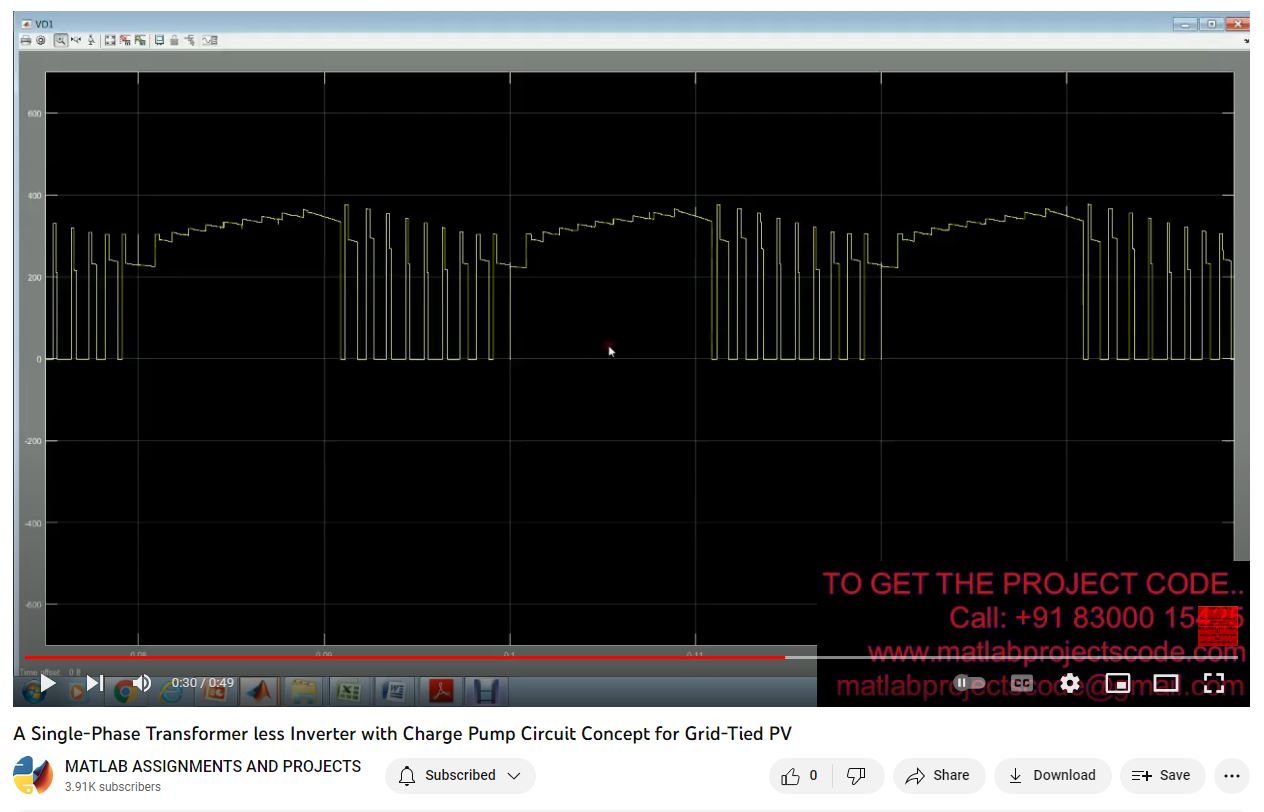Image resolution: width=1264 pixels, height=812 pixels.
Task: Play the paused YouTube video
Action: (x=47, y=683)
